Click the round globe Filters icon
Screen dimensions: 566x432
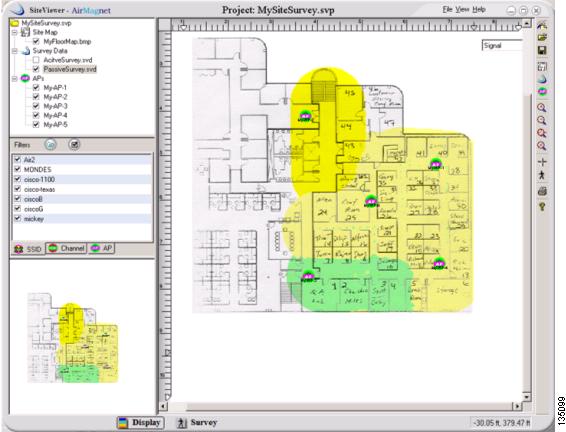(x=51, y=145)
